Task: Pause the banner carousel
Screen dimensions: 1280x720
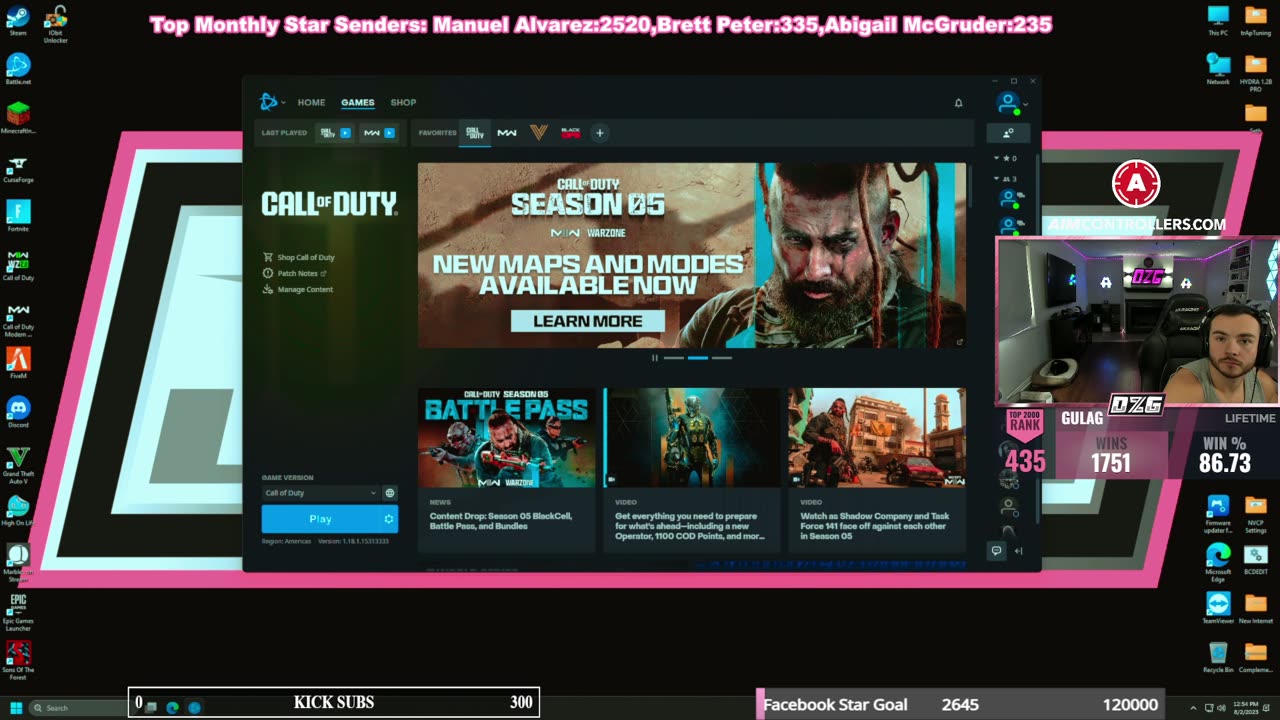Action: coord(655,357)
